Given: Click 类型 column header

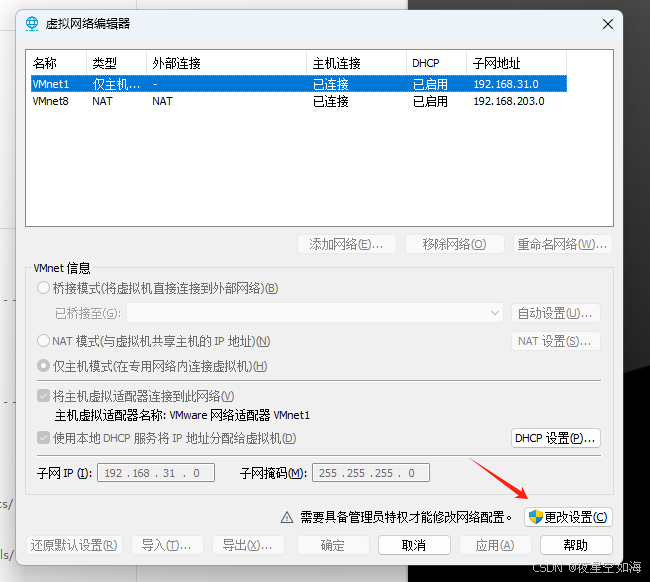Looking at the screenshot, I should click(116, 63).
